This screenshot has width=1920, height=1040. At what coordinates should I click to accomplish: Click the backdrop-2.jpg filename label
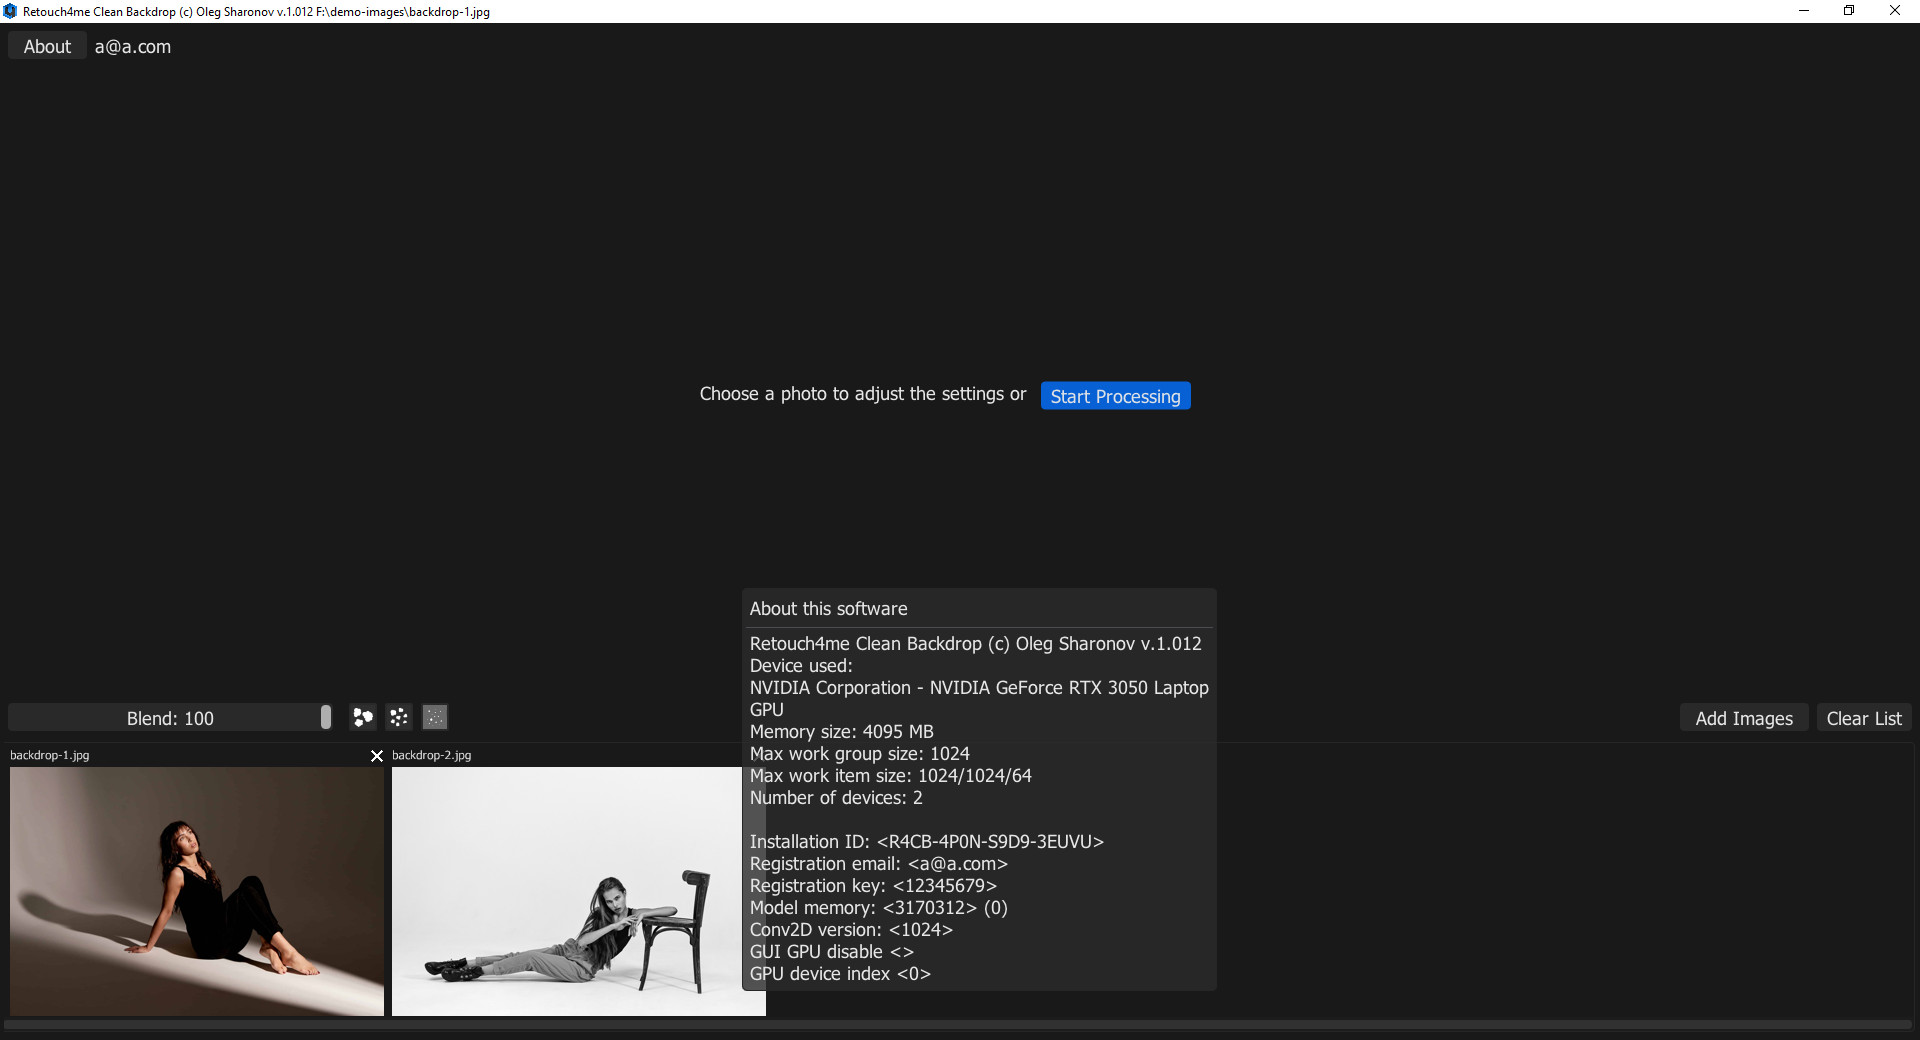(431, 755)
